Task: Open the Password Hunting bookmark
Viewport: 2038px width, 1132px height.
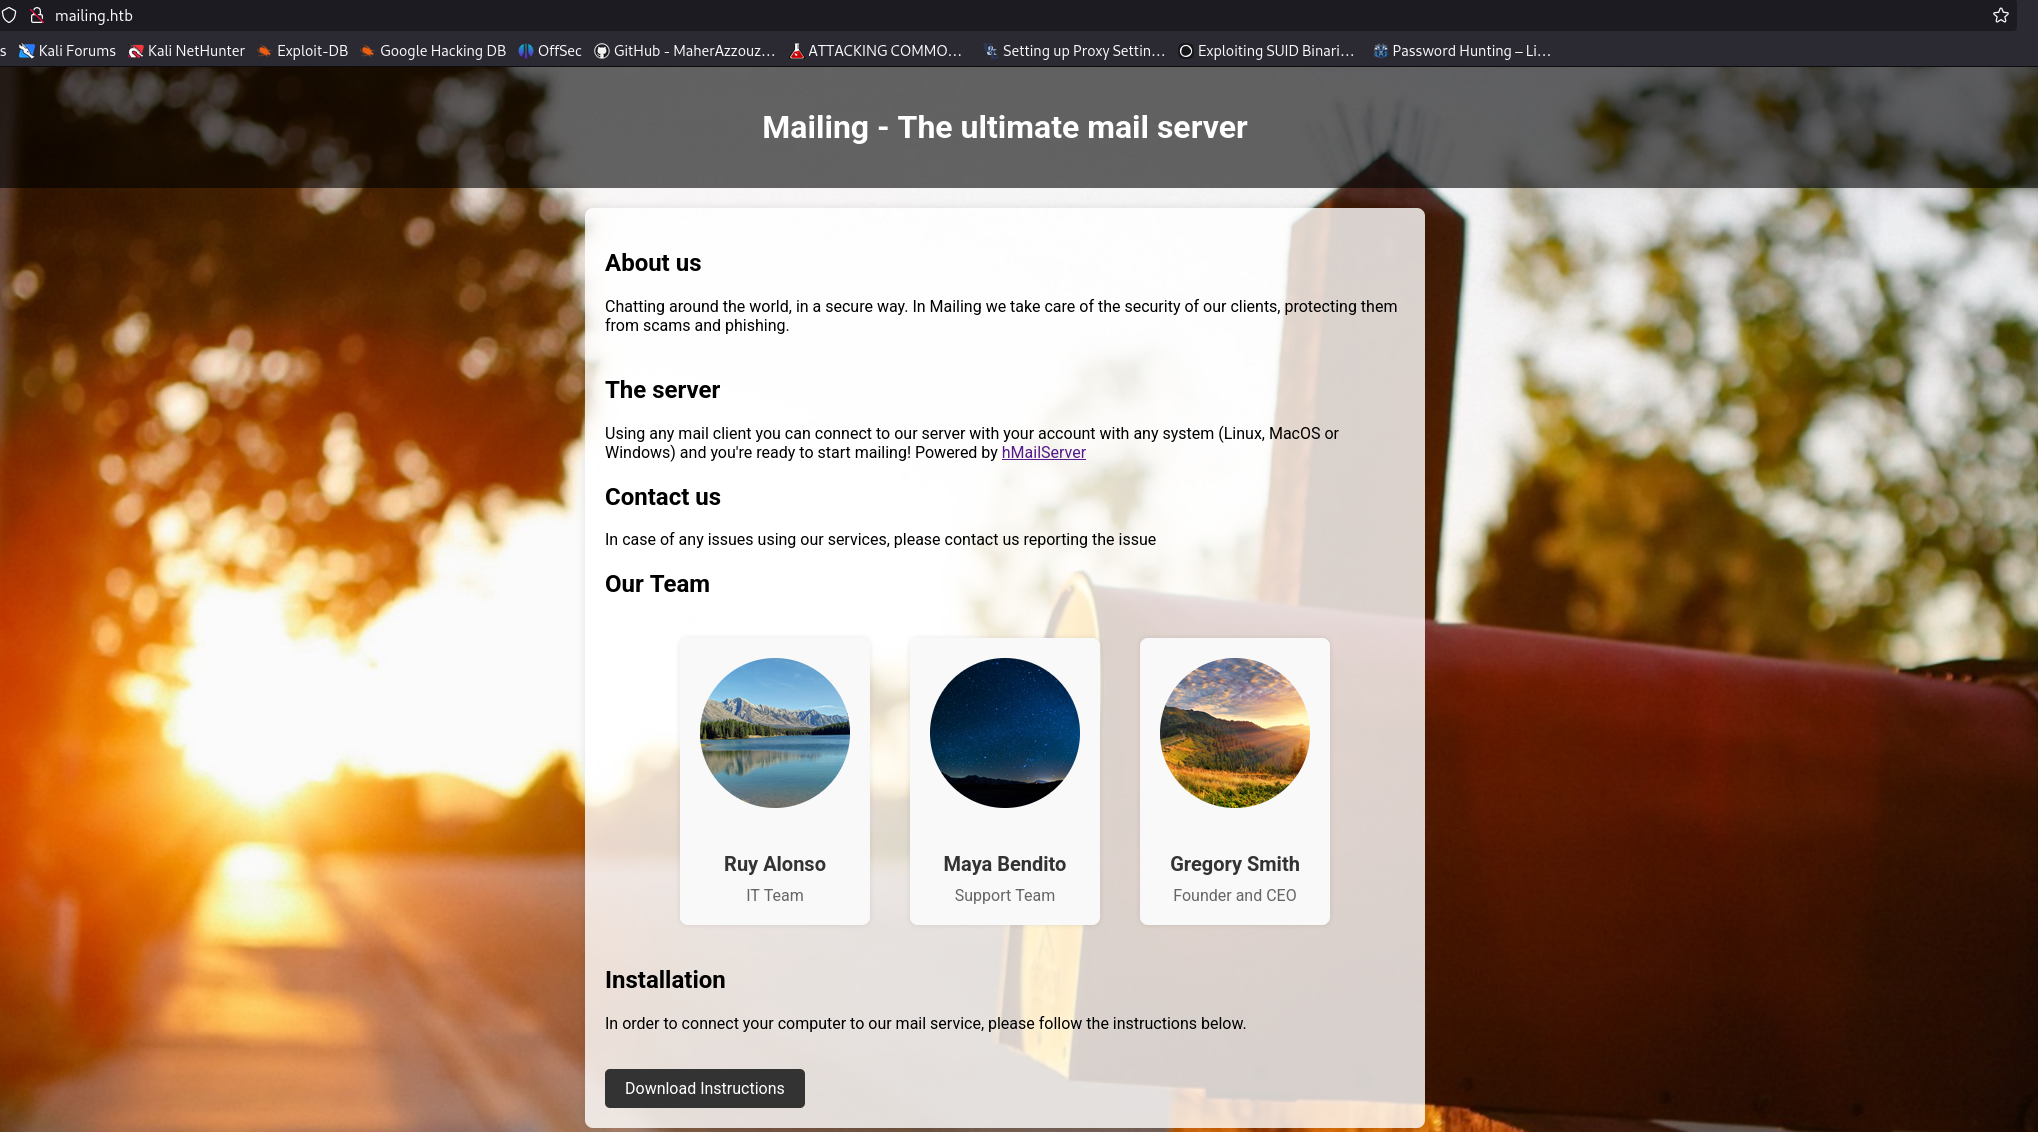Action: pos(1462,51)
